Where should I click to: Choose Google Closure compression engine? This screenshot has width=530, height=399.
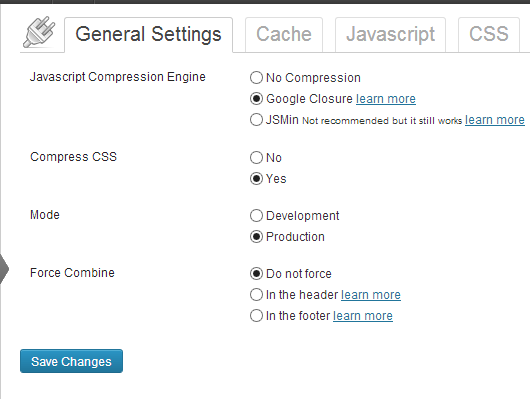point(256,99)
